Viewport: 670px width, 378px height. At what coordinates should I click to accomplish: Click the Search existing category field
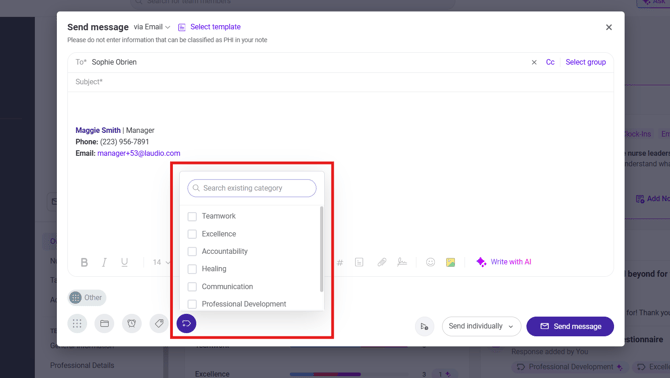click(x=252, y=188)
